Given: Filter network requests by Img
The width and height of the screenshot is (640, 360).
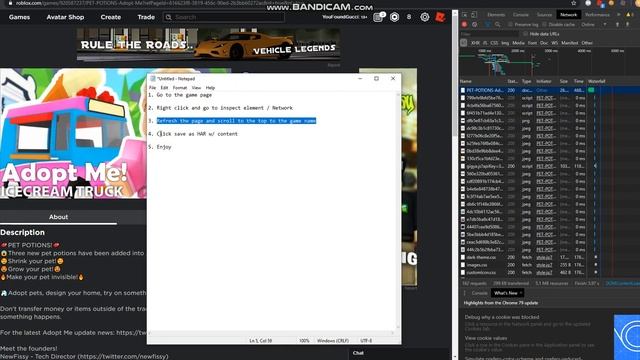Looking at the screenshot, I should (x=505, y=43).
